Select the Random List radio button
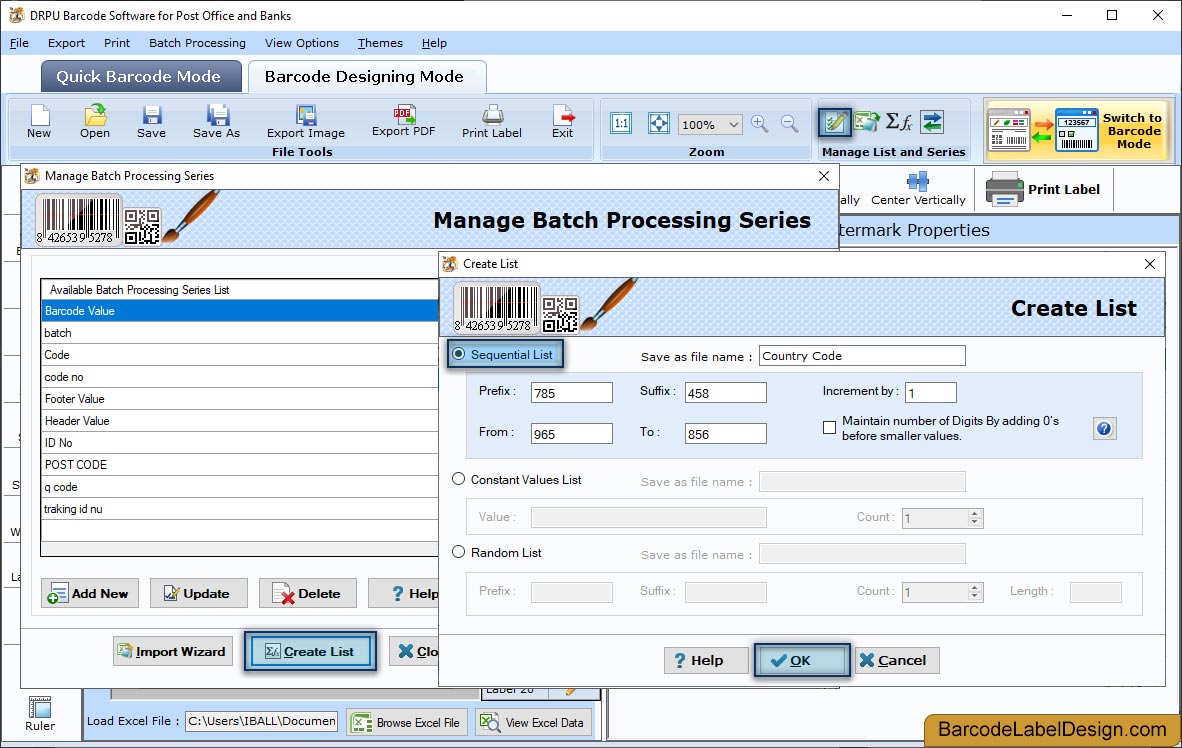This screenshot has height=748, width=1182. point(458,553)
